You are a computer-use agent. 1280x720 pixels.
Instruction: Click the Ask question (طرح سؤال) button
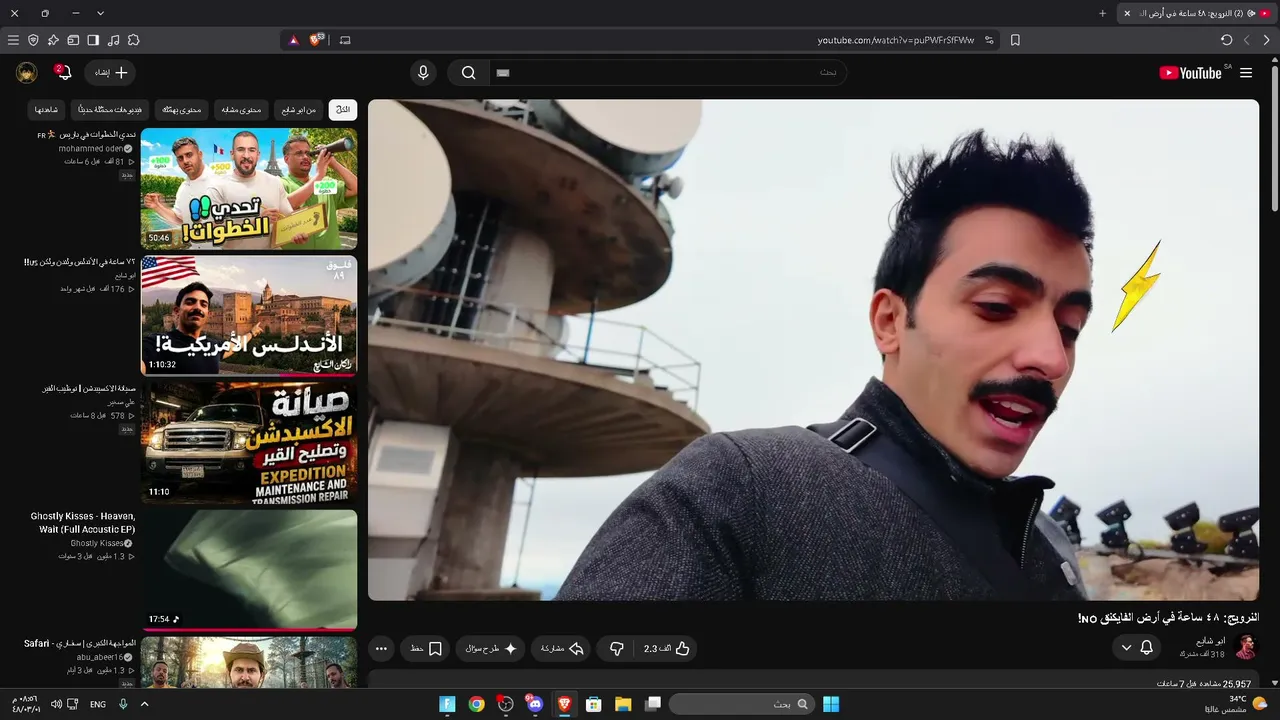coord(490,649)
